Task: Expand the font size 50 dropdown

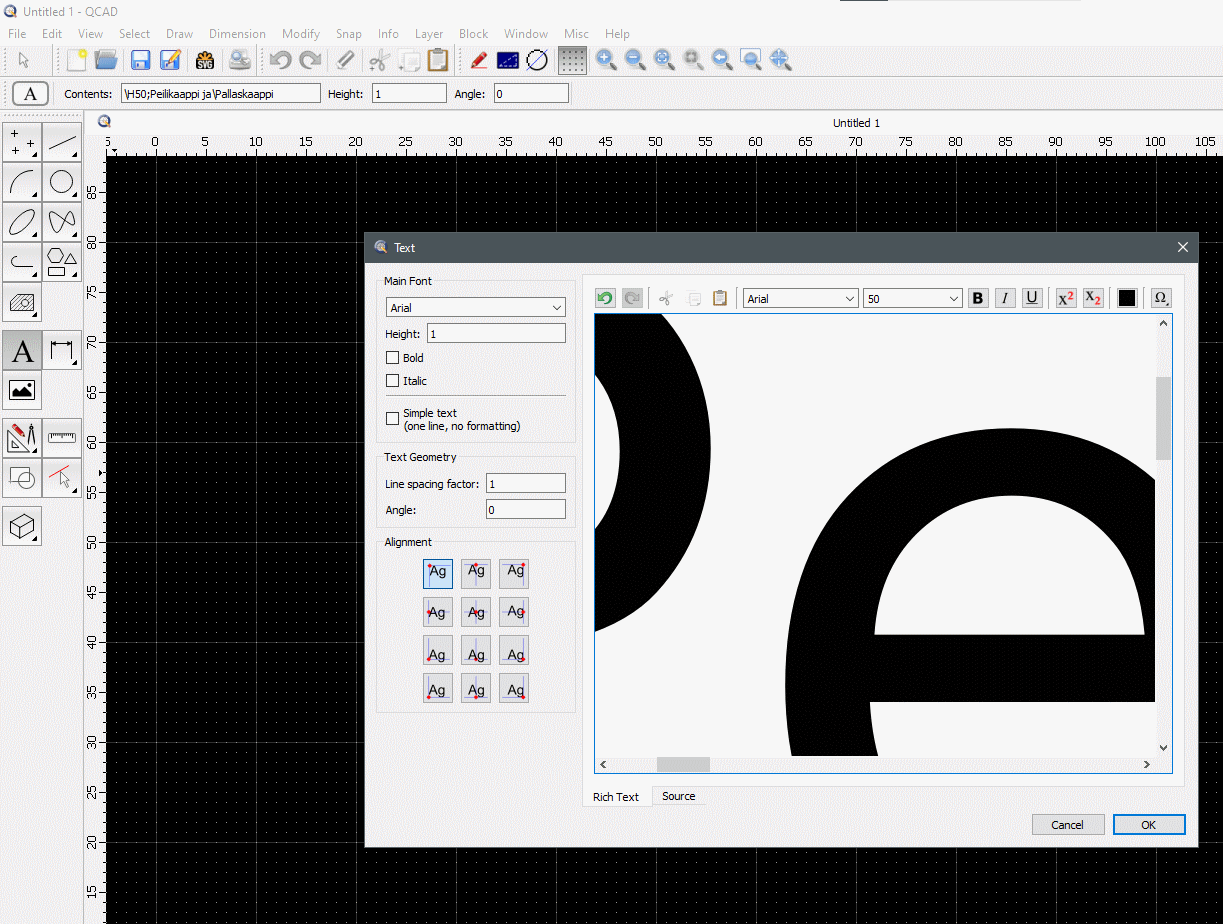Action: [912, 299]
